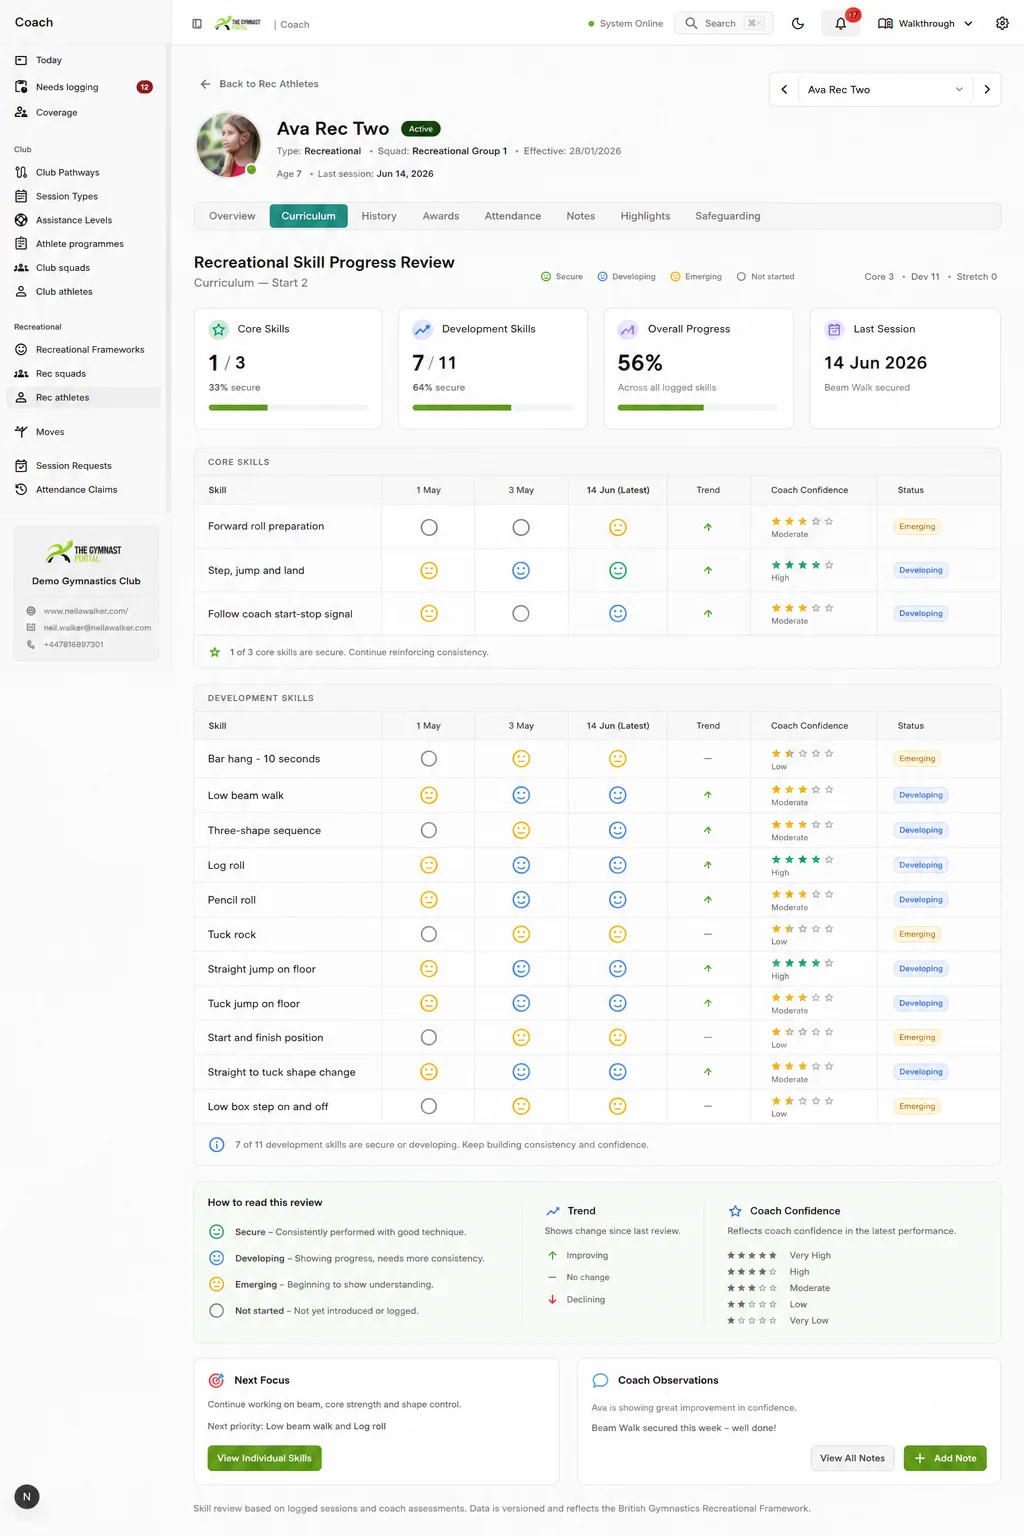Click the Tuck rock Emerging status badge
1024x1536 pixels.
click(917, 934)
